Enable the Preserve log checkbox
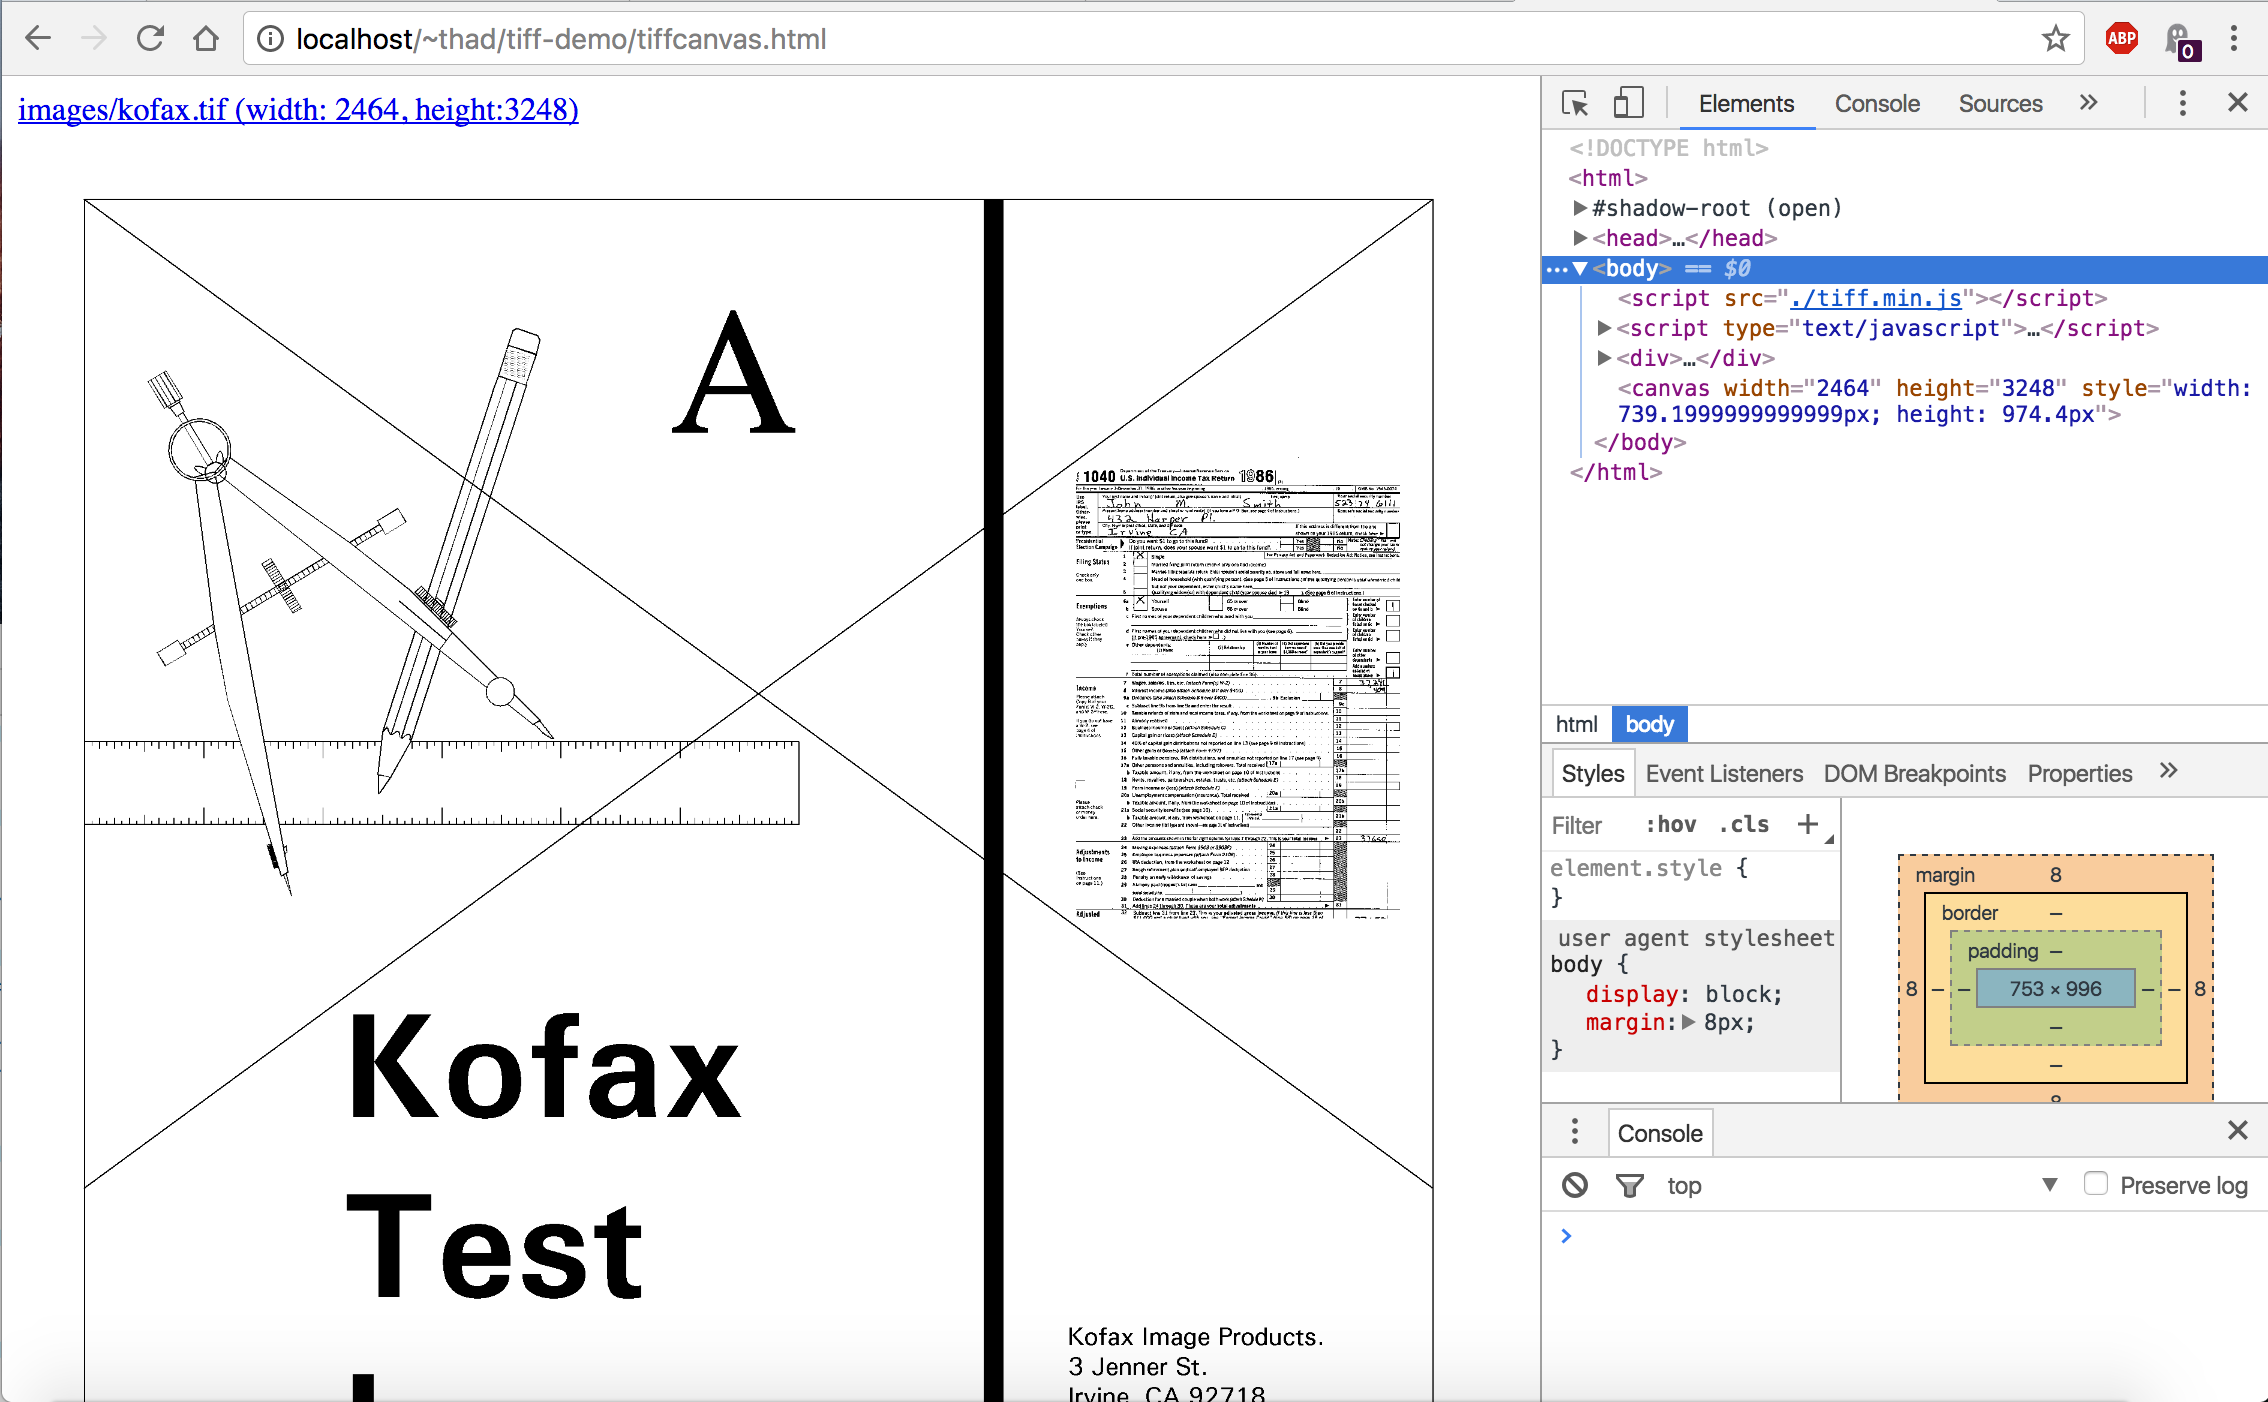 pyautogui.click(x=2096, y=1184)
